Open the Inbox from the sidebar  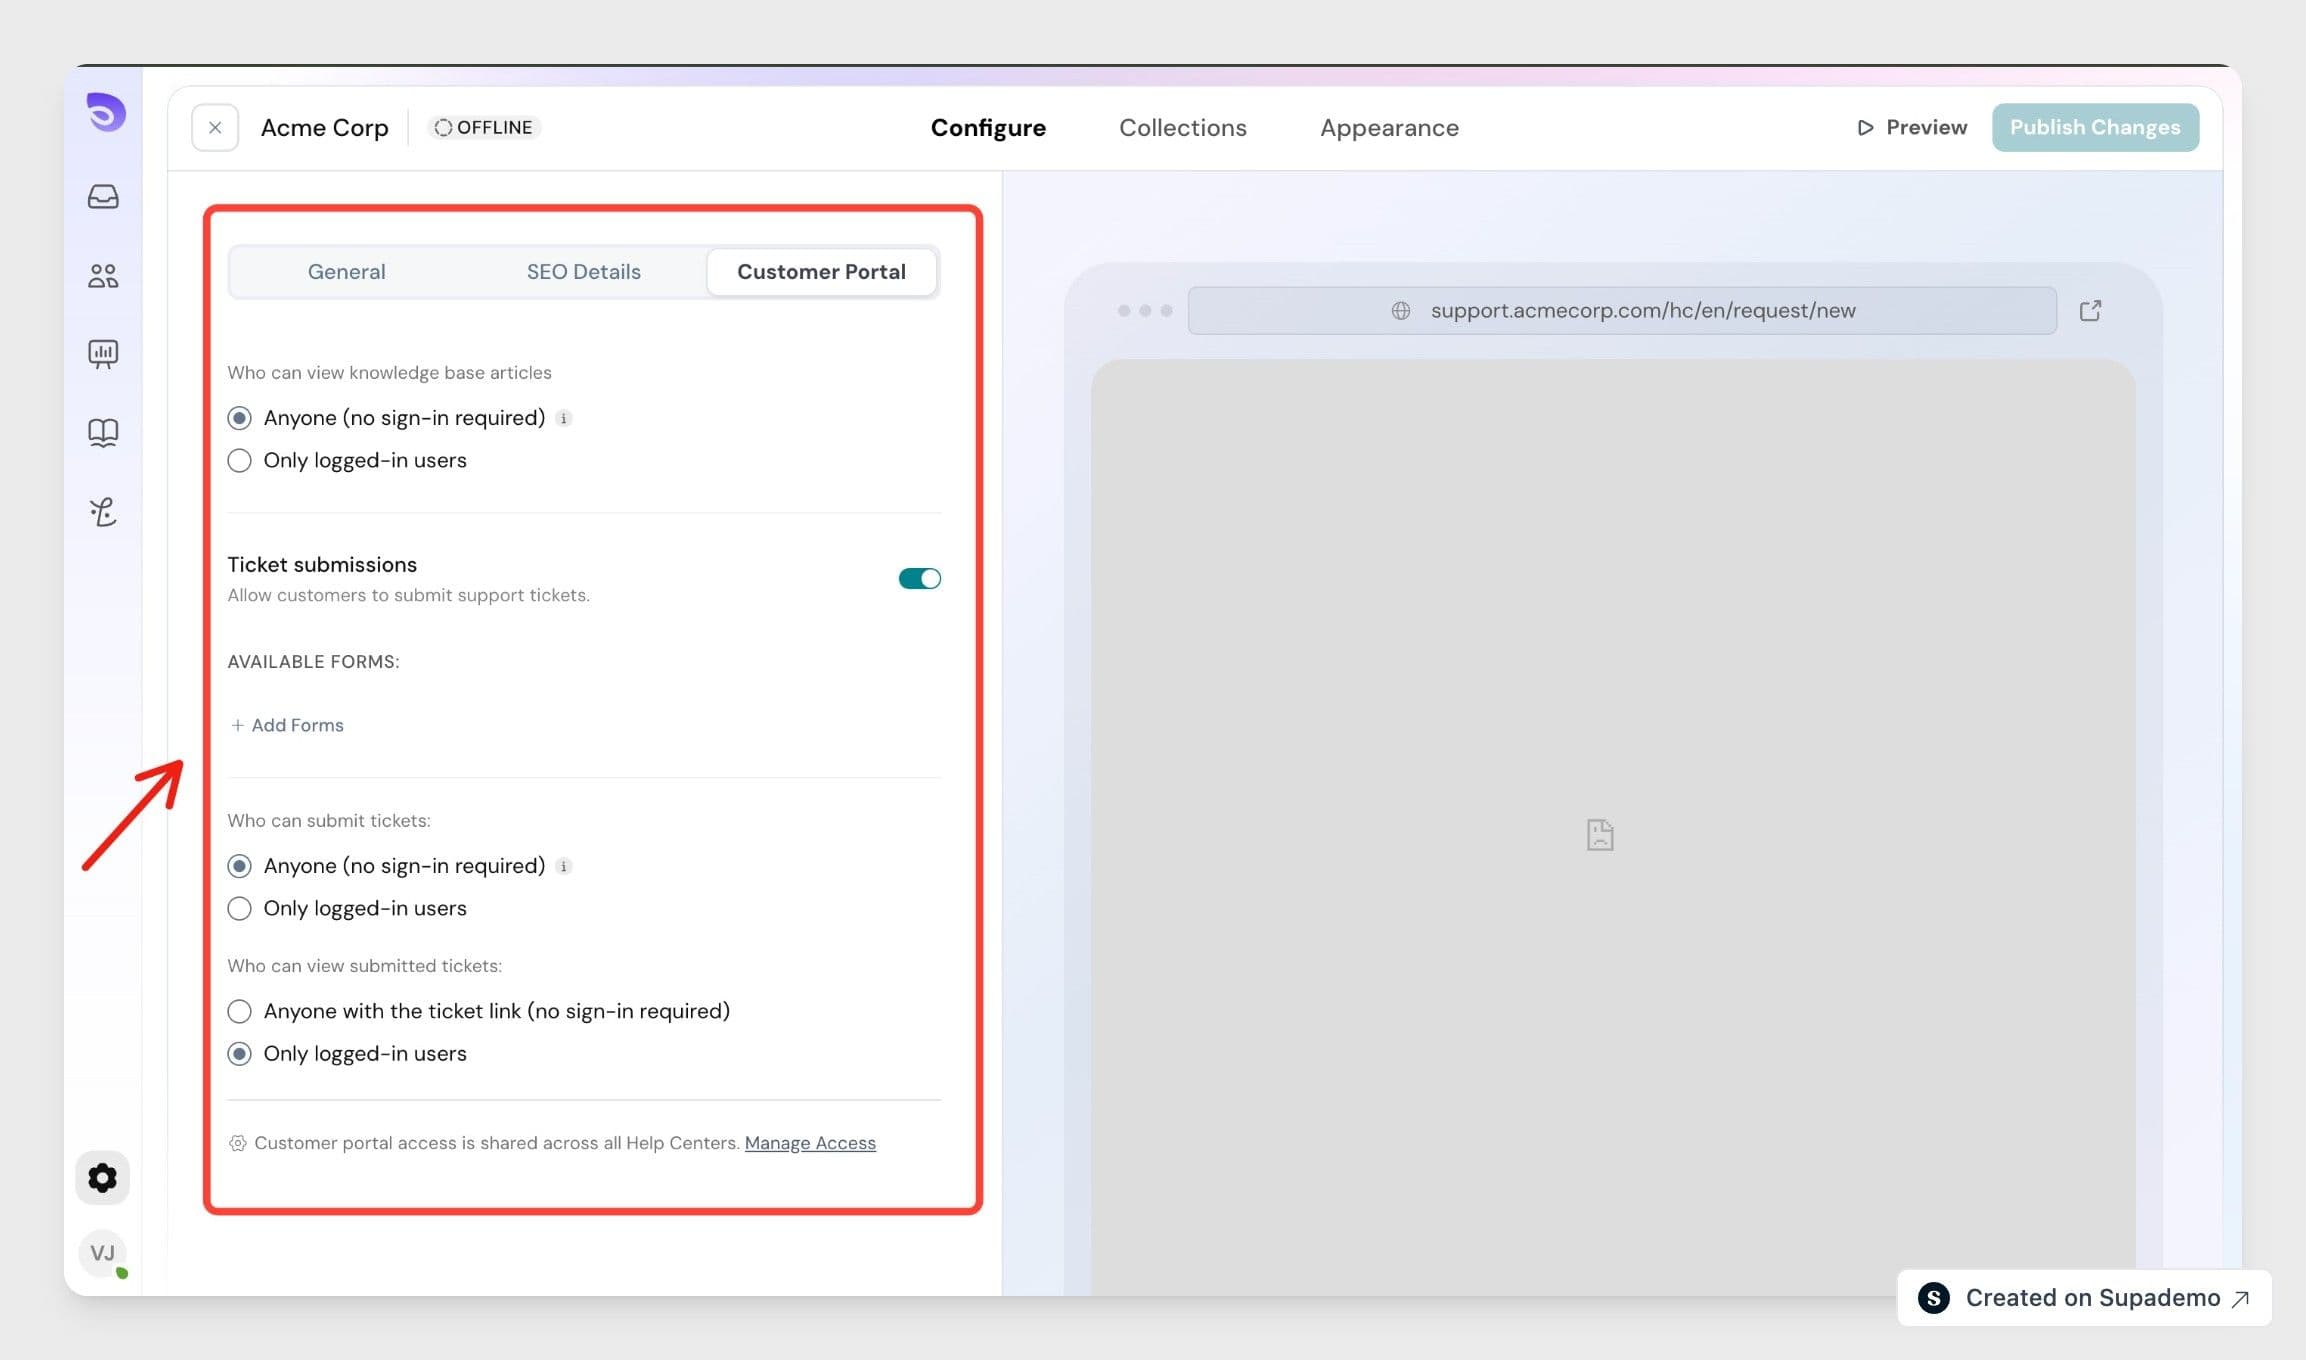pos(103,196)
